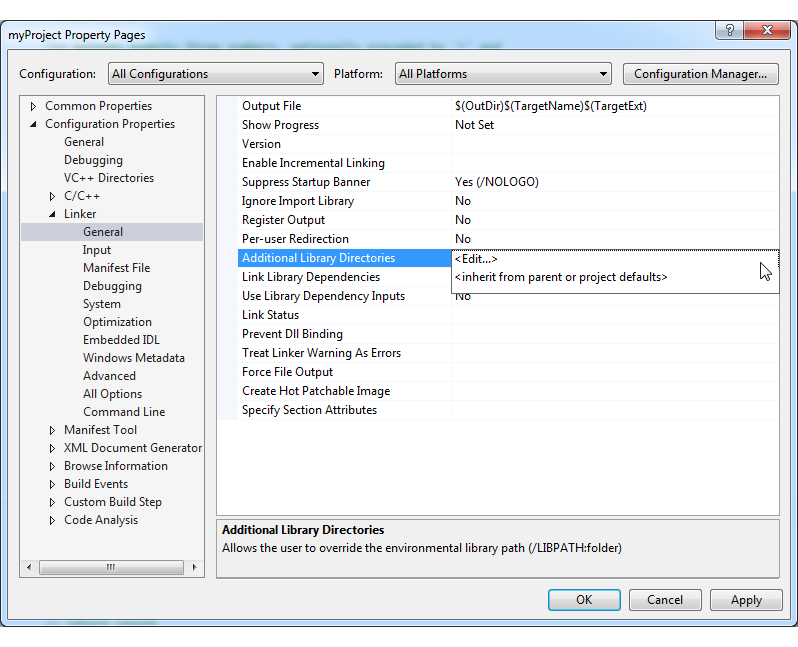
Task: Expand the Build Events node
Action: click(x=52, y=484)
